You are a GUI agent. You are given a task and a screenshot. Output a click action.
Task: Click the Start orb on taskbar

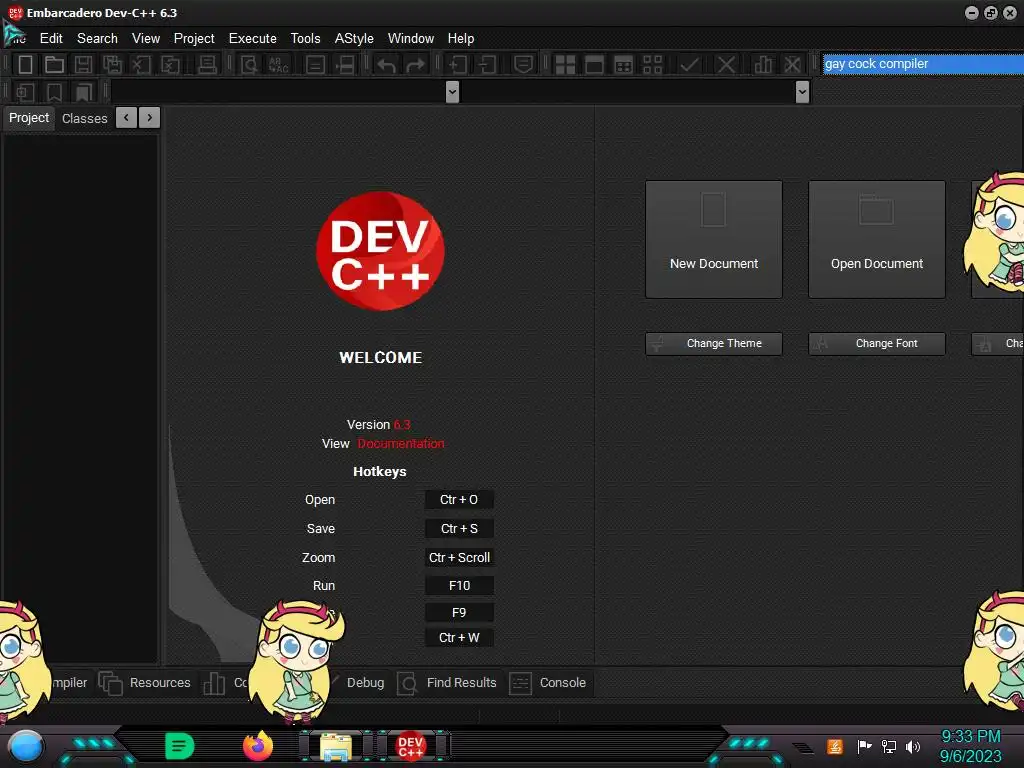point(26,747)
